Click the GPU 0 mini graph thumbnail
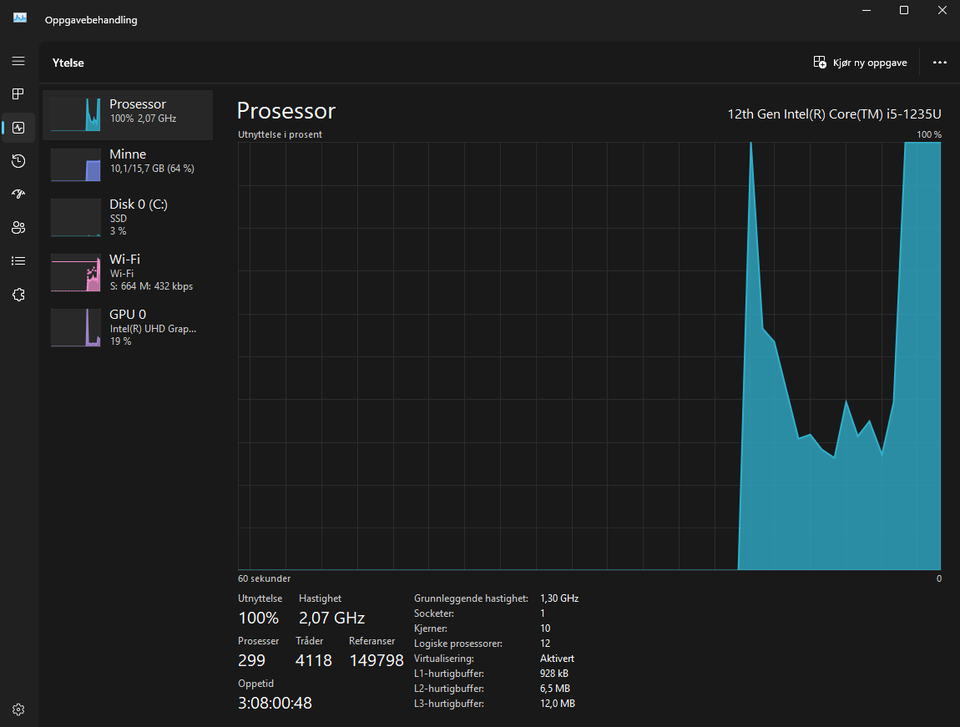The image size is (960, 727). point(76,328)
